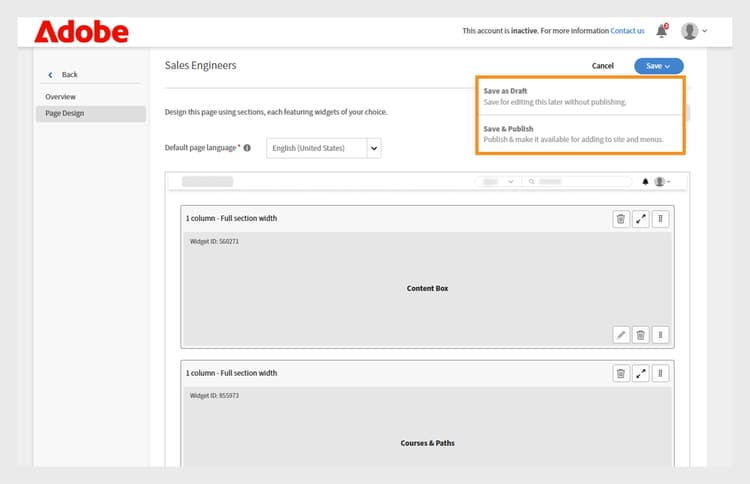This screenshot has height=484, width=750.
Task: Follow the Contact us link
Action: [628, 31]
